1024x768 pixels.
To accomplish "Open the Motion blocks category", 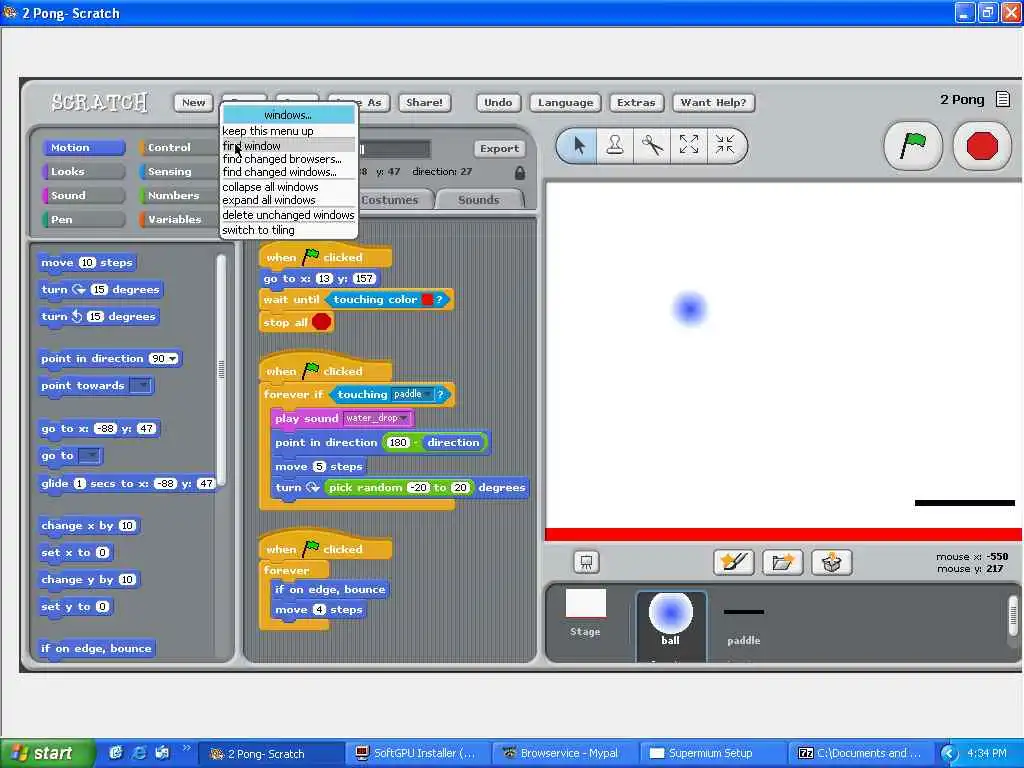I will (84, 148).
